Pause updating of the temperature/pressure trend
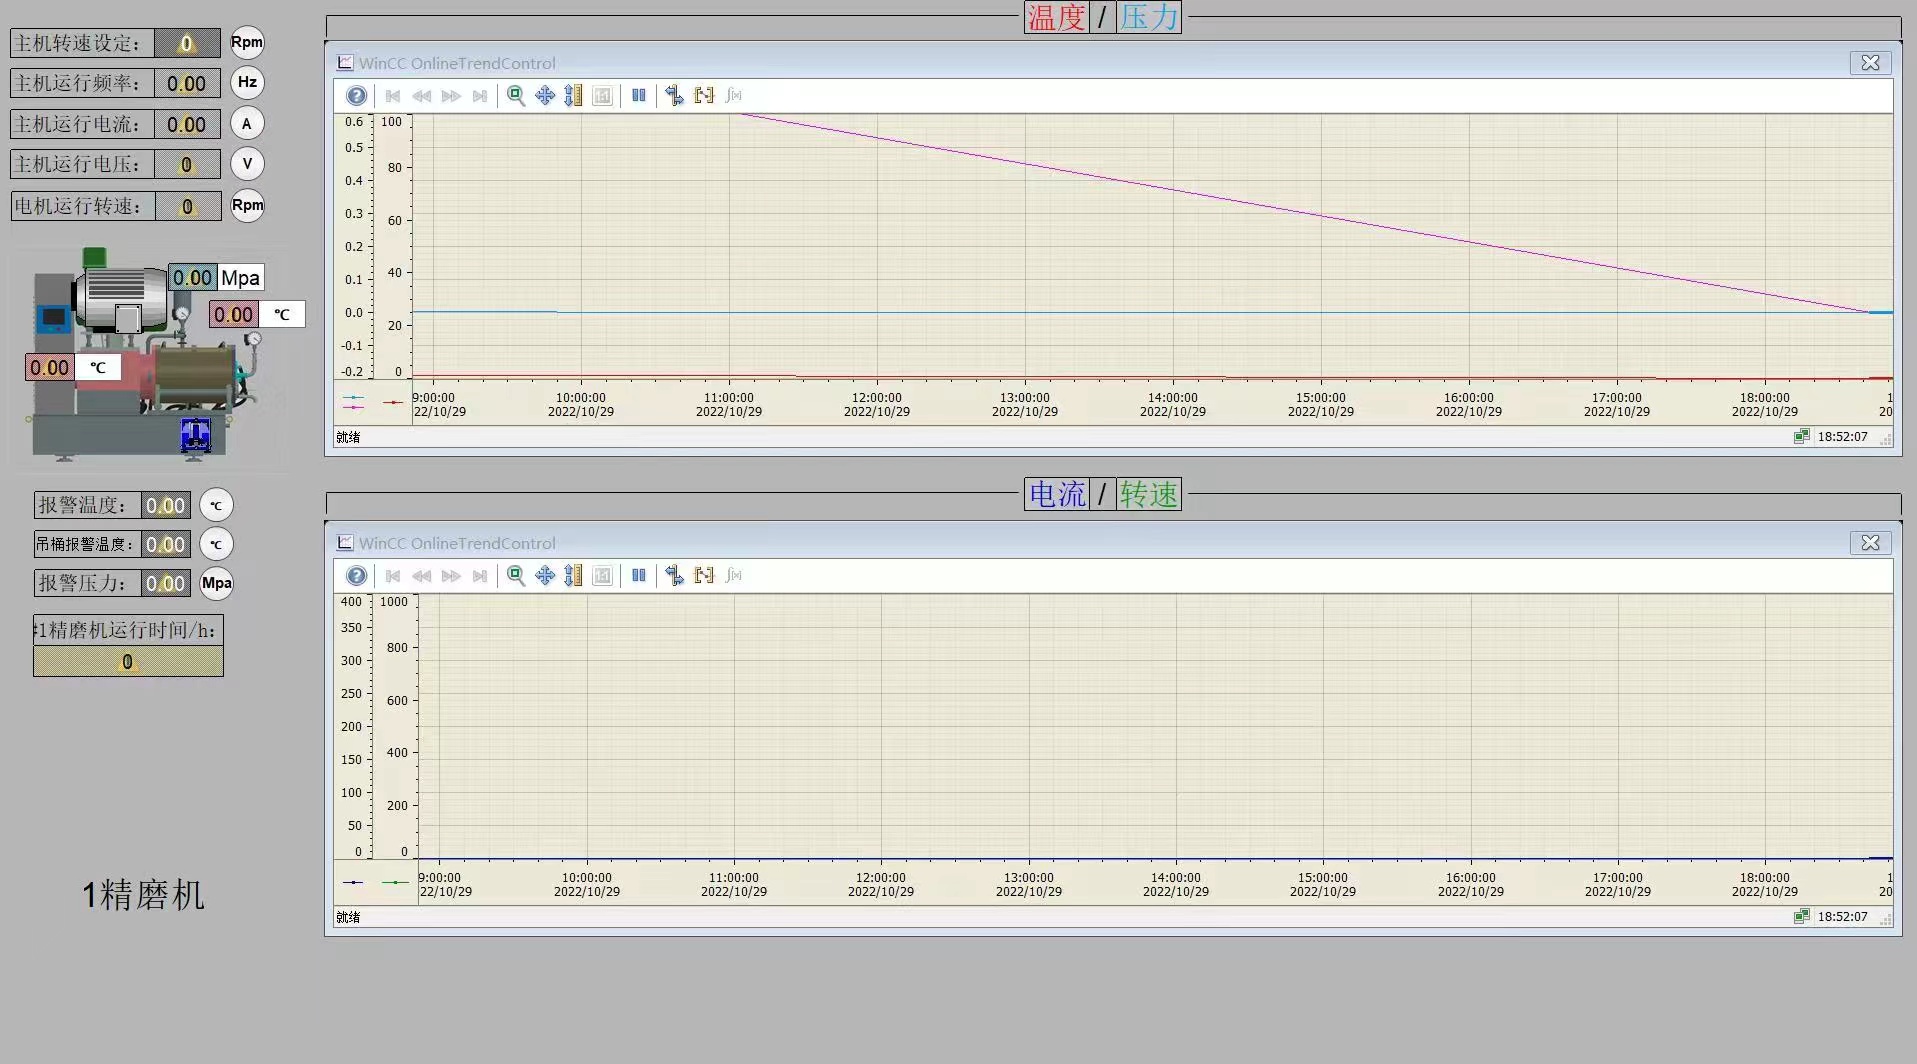The width and height of the screenshot is (1917, 1064). point(639,96)
